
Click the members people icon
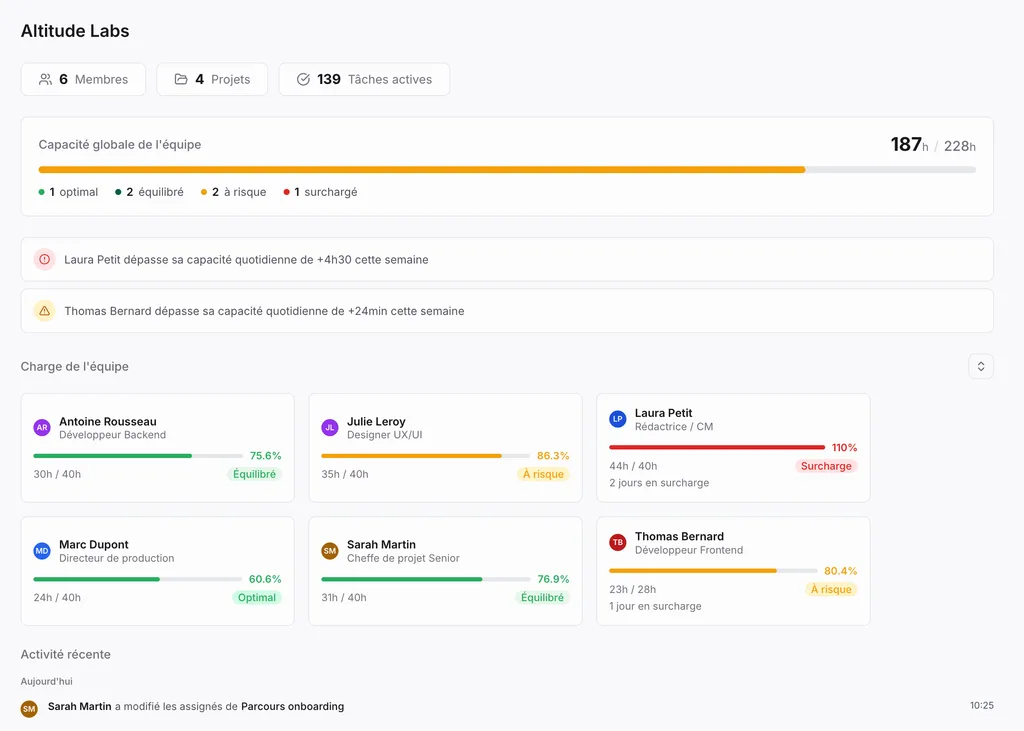[45, 79]
